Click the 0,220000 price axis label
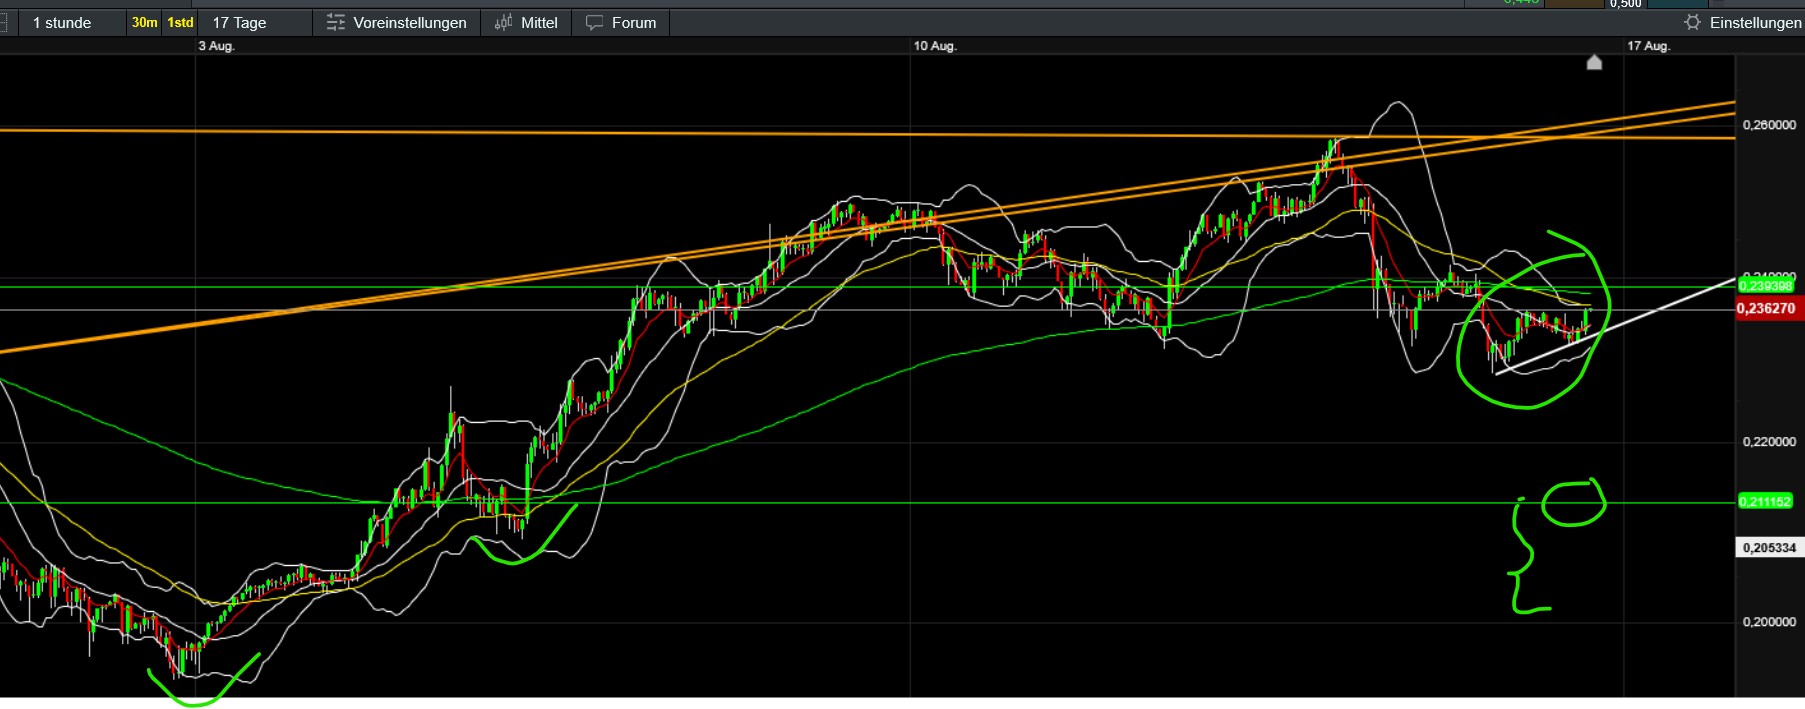This screenshot has width=1805, height=709. tap(1769, 442)
